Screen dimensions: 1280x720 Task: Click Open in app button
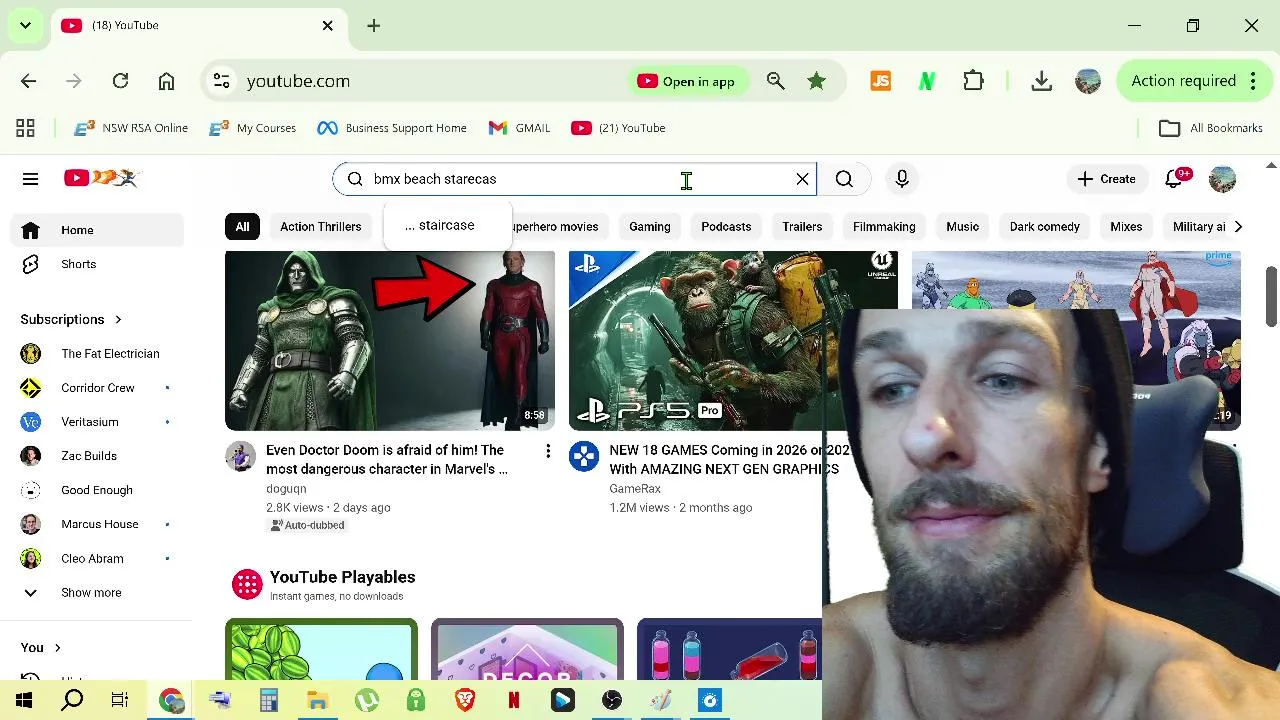point(687,81)
